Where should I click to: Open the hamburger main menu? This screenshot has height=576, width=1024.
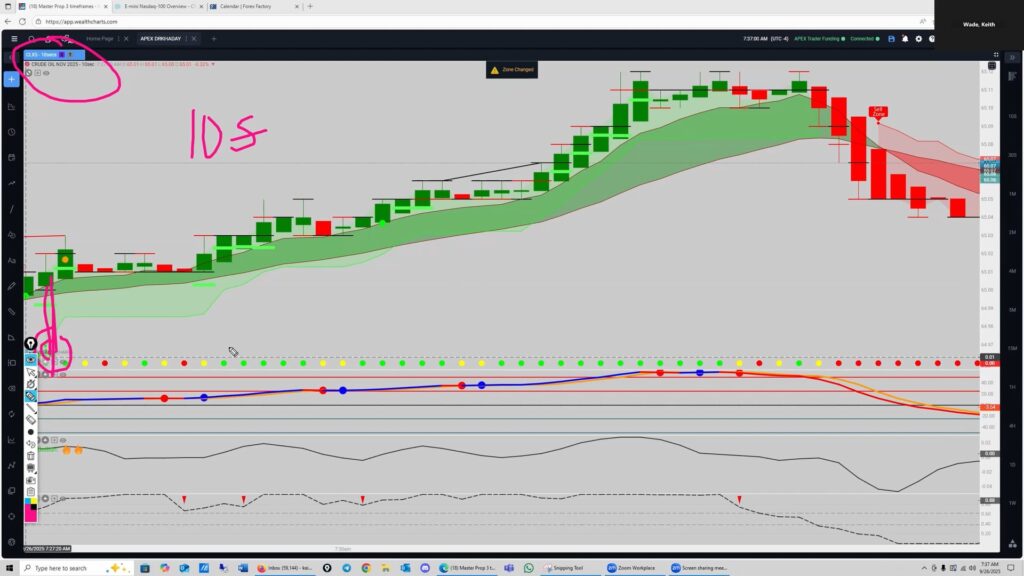click(13, 39)
